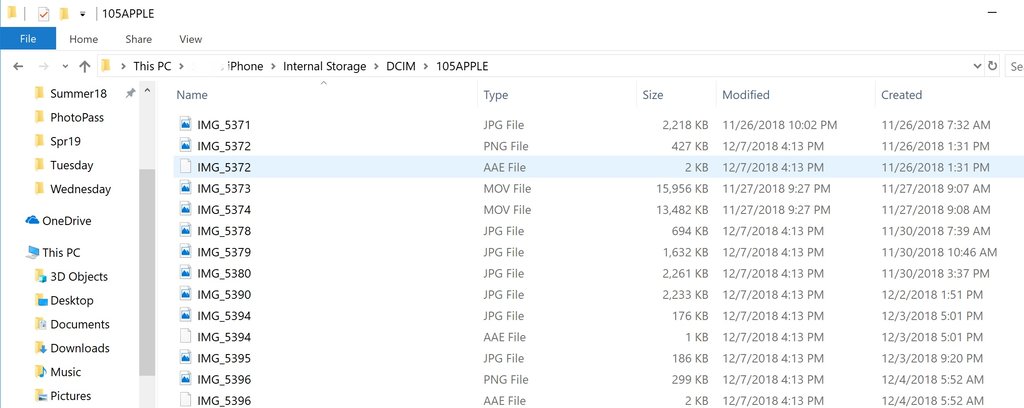Select the IMG_5373 MOV file icon

pos(185,188)
